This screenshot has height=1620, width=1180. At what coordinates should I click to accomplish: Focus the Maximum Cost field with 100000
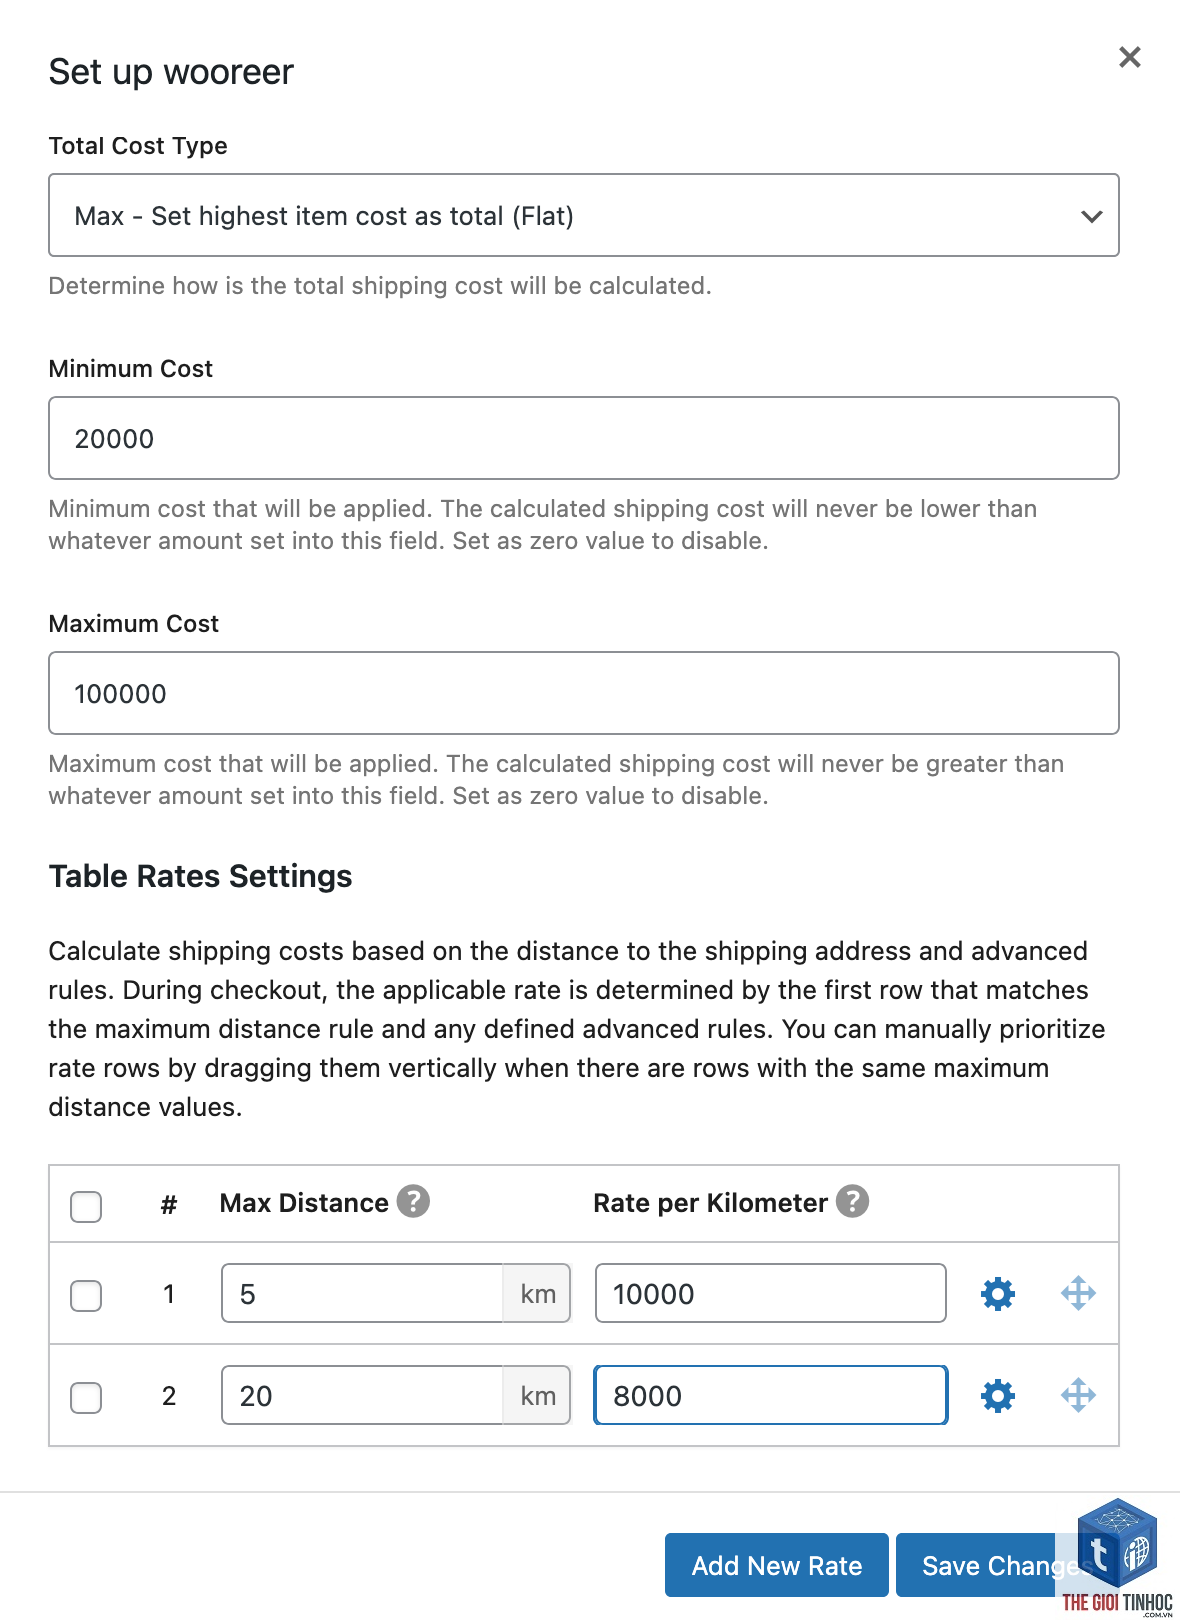[x=584, y=693]
